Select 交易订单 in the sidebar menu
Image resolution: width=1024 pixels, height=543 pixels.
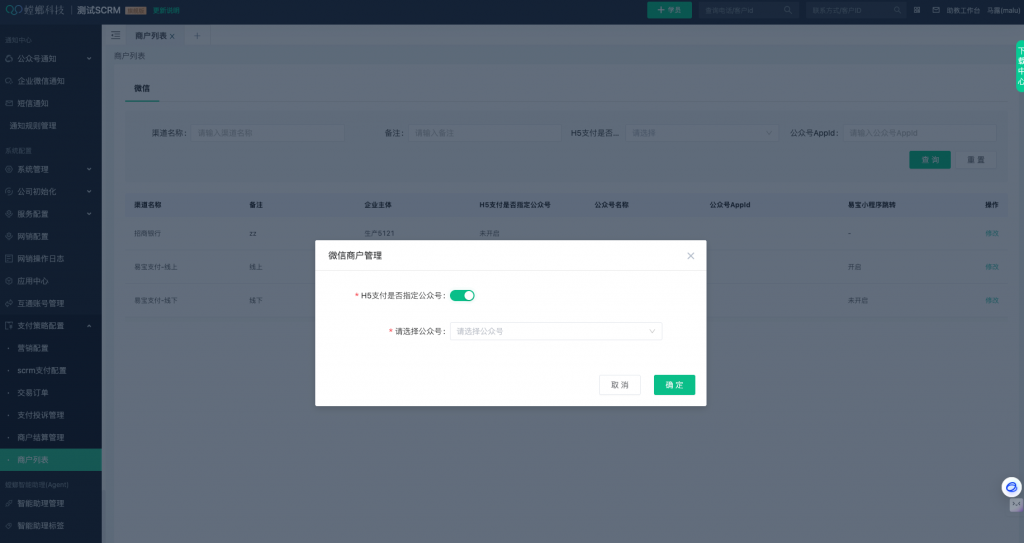[33, 392]
